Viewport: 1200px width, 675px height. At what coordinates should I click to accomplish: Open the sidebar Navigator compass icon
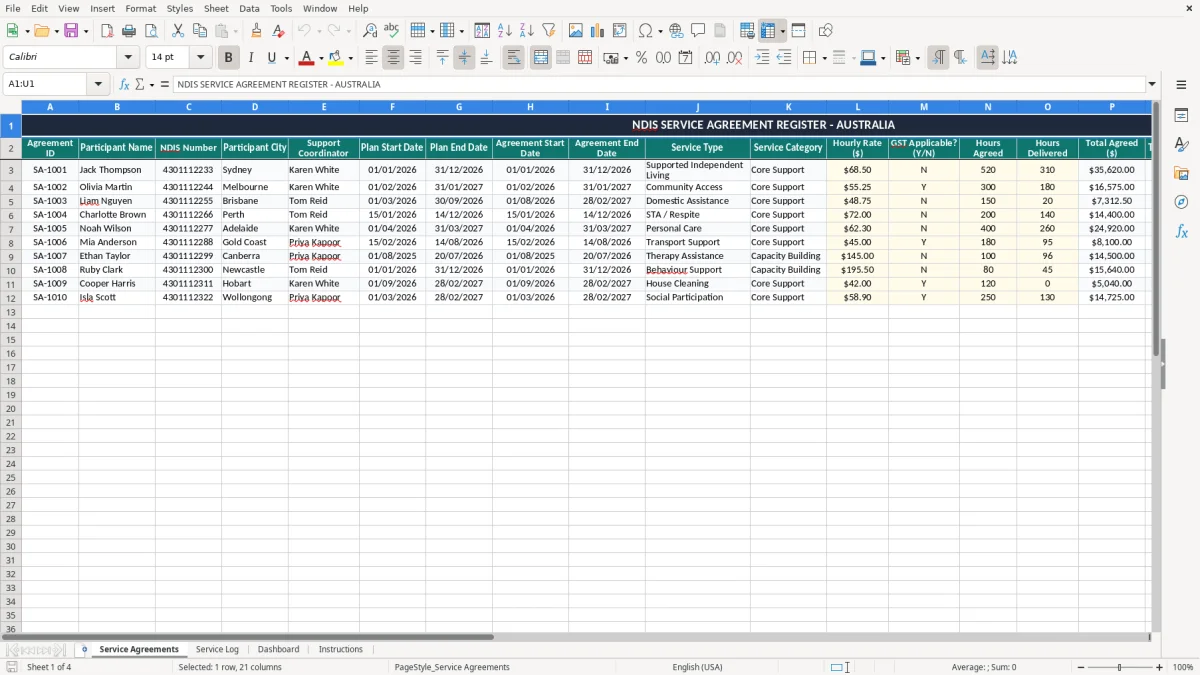[x=1181, y=203]
